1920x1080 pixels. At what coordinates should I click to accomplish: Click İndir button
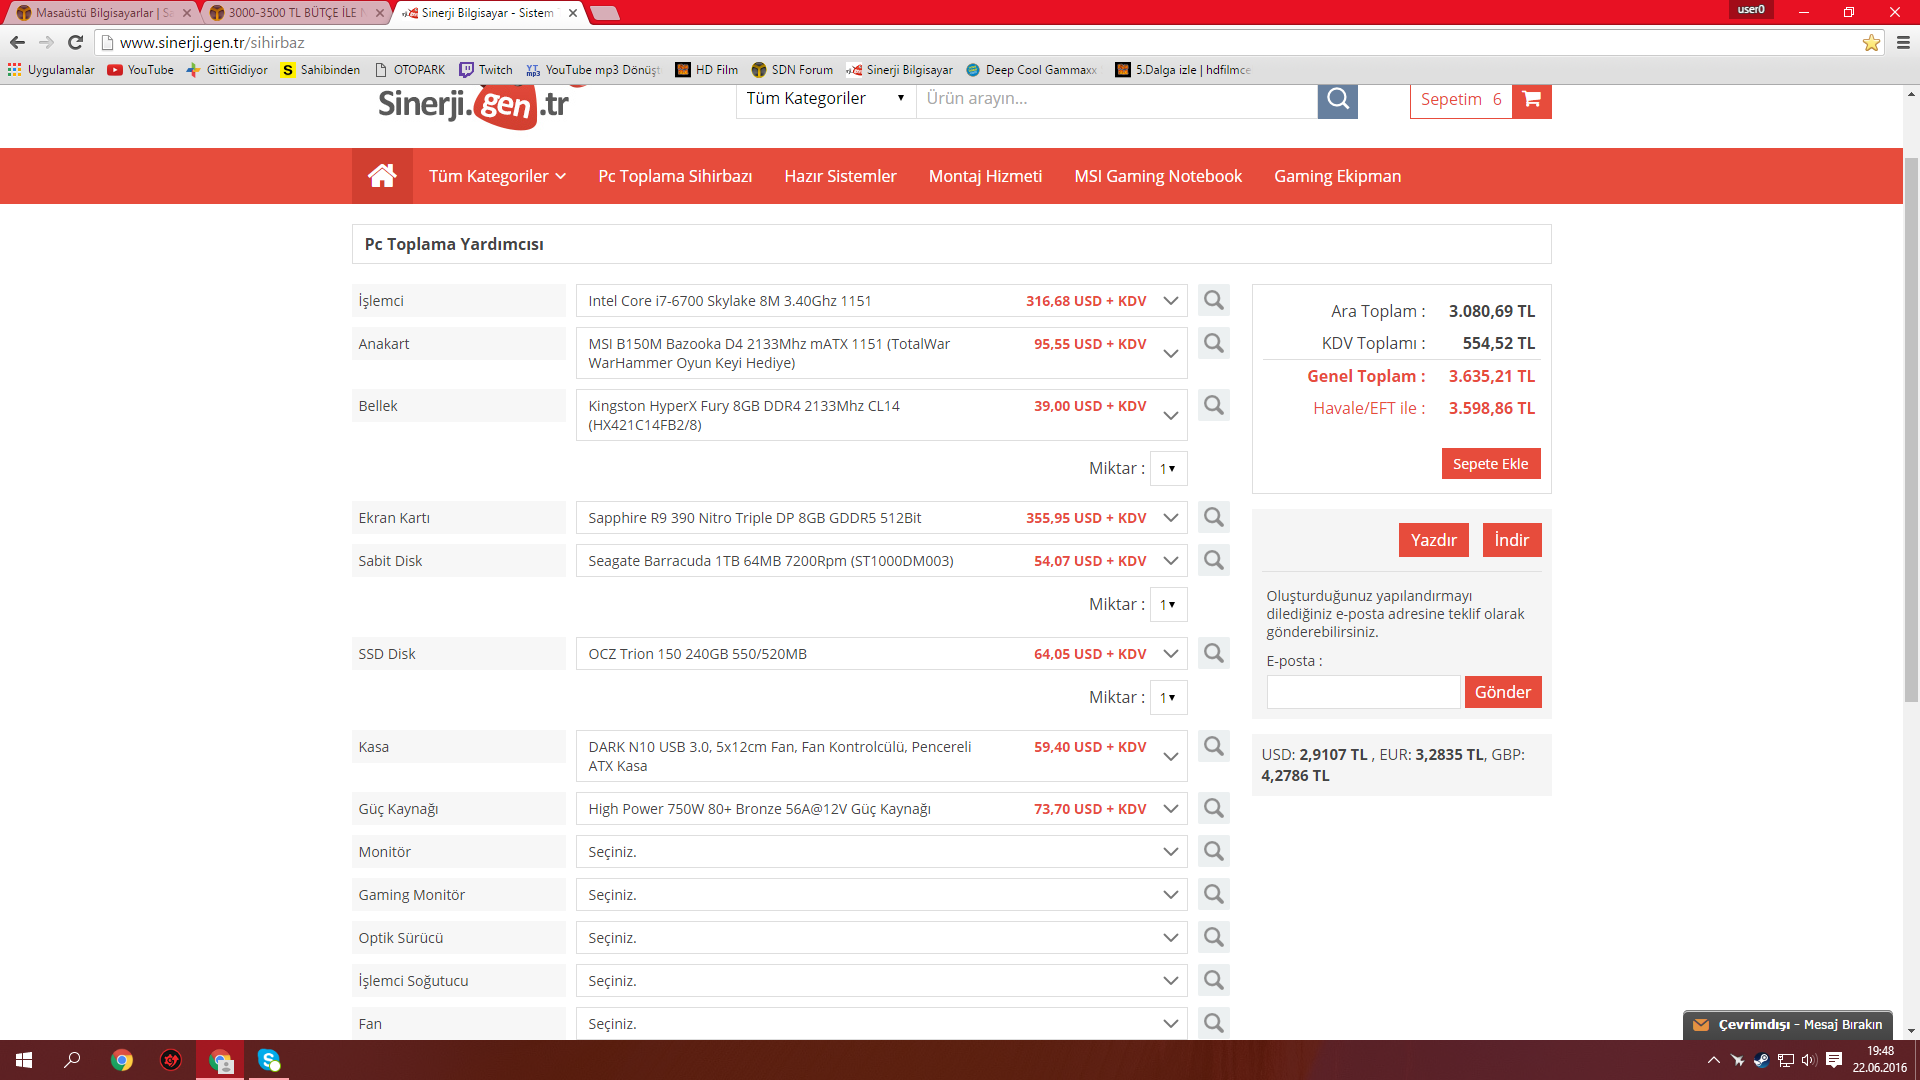click(x=1511, y=540)
